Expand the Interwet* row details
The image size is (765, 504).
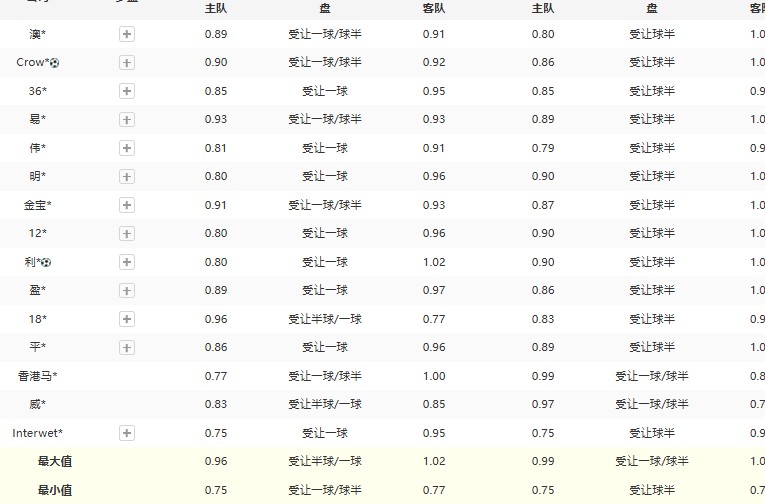tap(127, 433)
